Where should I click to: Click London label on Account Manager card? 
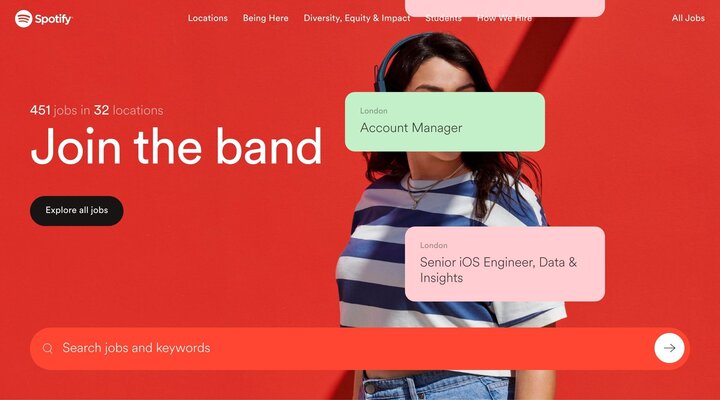click(x=373, y=111)
